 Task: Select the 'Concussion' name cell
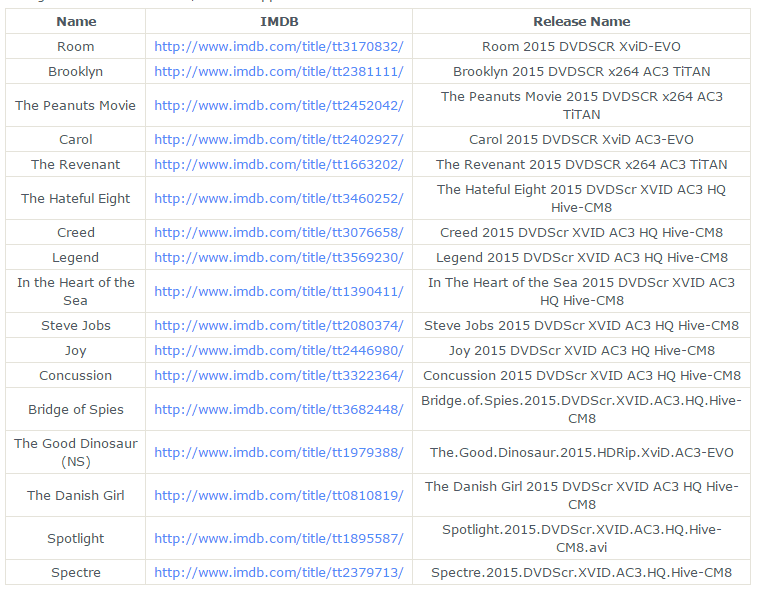pos(76,376)
